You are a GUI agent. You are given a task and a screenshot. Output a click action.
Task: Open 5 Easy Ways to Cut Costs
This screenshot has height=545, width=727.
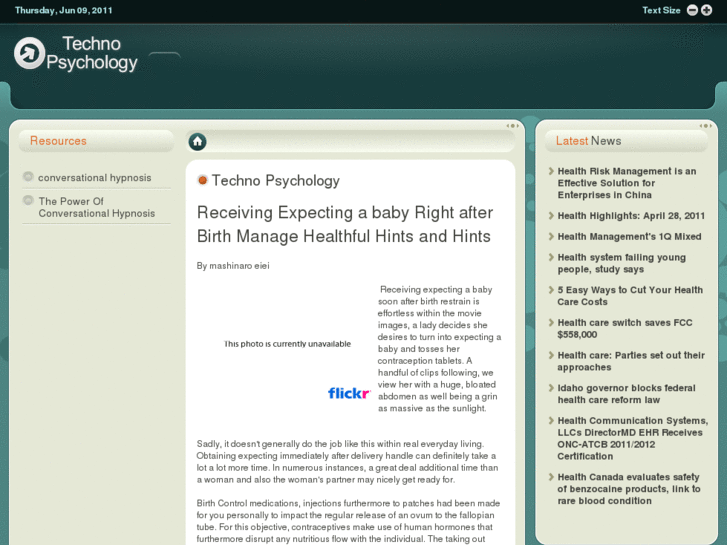click(630, 296)
